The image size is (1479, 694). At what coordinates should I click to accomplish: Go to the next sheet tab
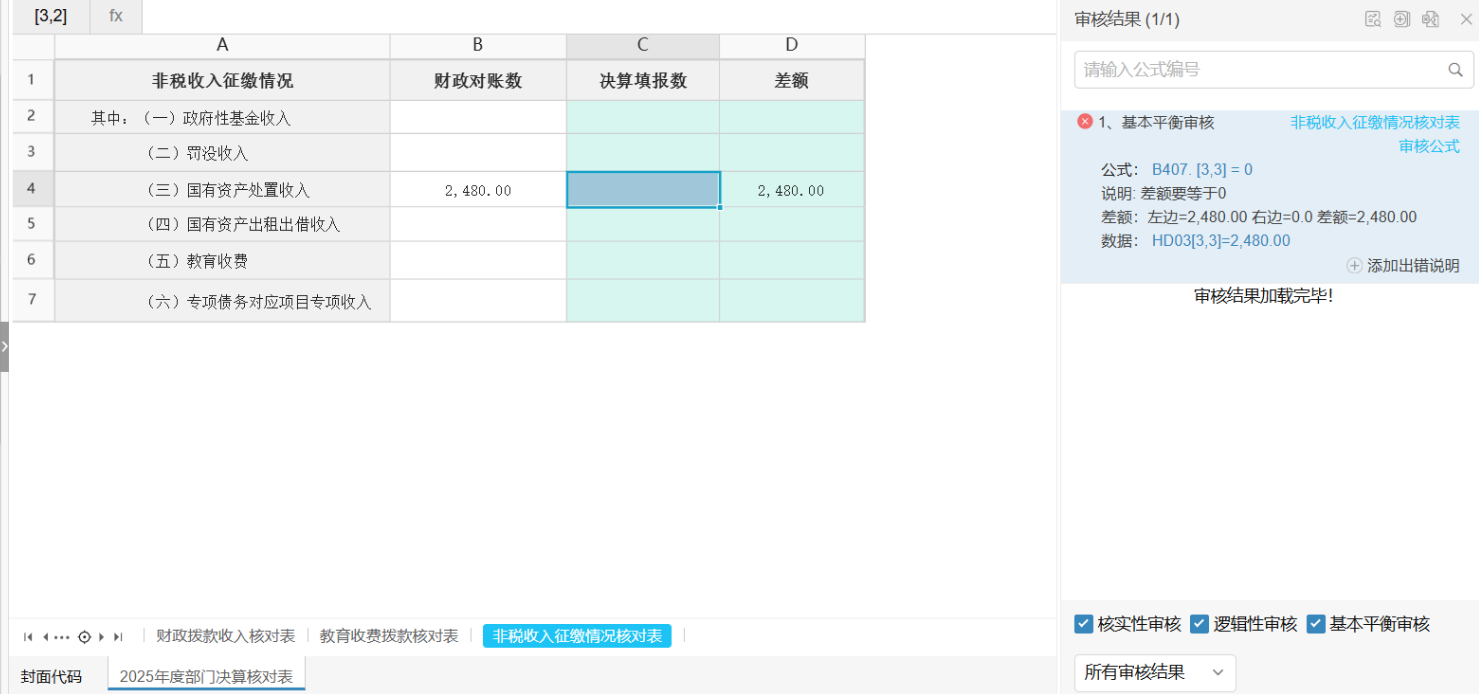click(102, 637)
